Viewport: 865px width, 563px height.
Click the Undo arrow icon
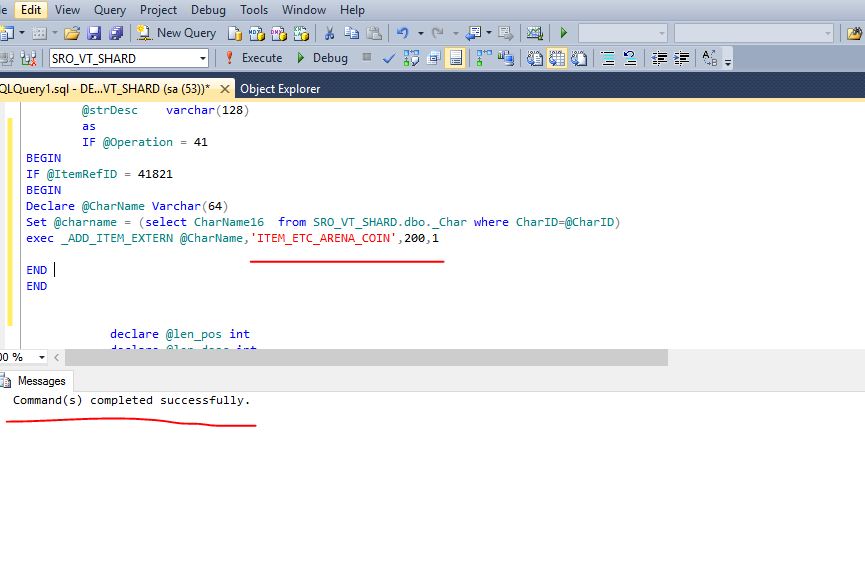click(402, 33)
